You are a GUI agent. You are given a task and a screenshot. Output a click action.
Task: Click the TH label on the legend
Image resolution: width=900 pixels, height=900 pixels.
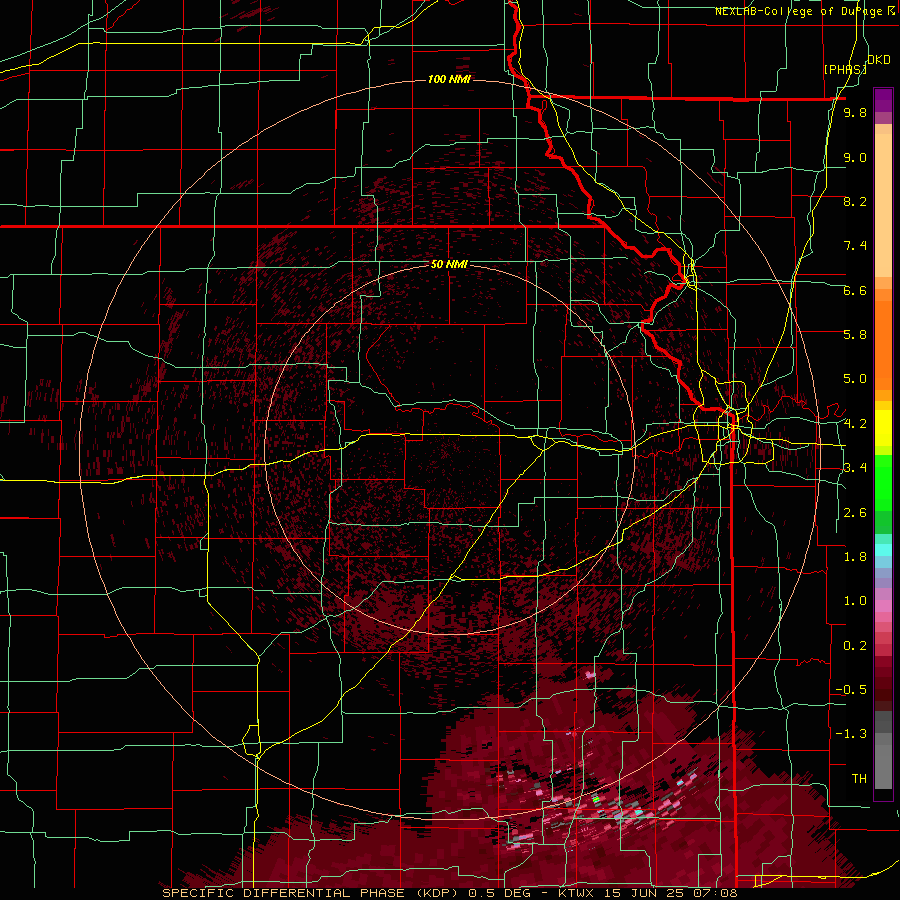[859, 779]
